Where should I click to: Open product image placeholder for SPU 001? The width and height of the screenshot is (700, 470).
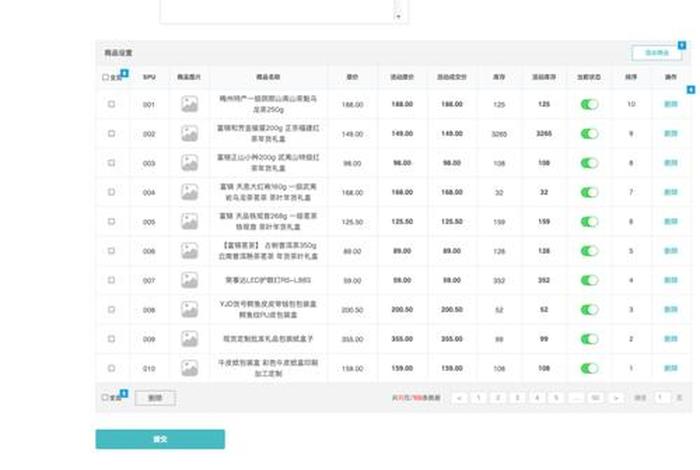pyautogui.click(x=189, y=104)
